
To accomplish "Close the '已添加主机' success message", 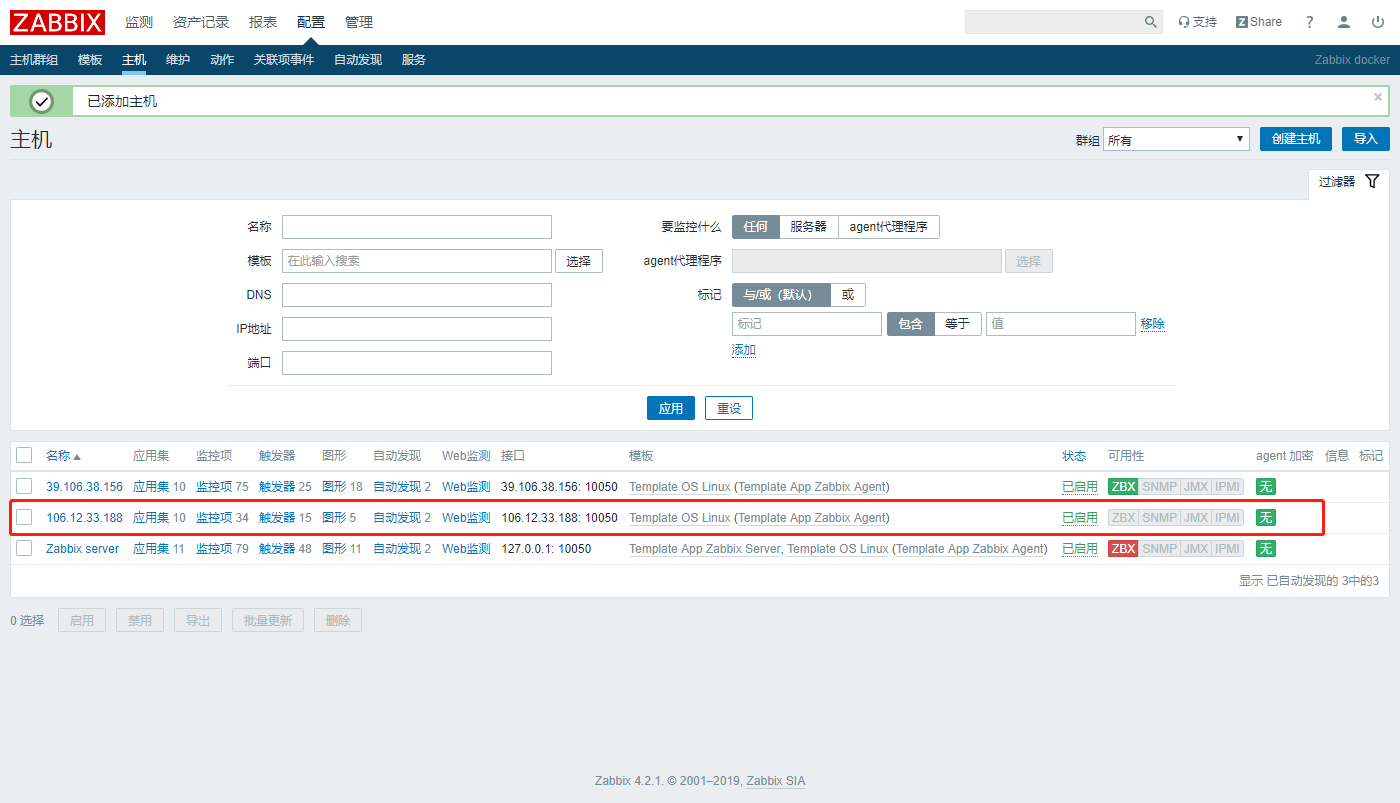I will (1378, 97).
